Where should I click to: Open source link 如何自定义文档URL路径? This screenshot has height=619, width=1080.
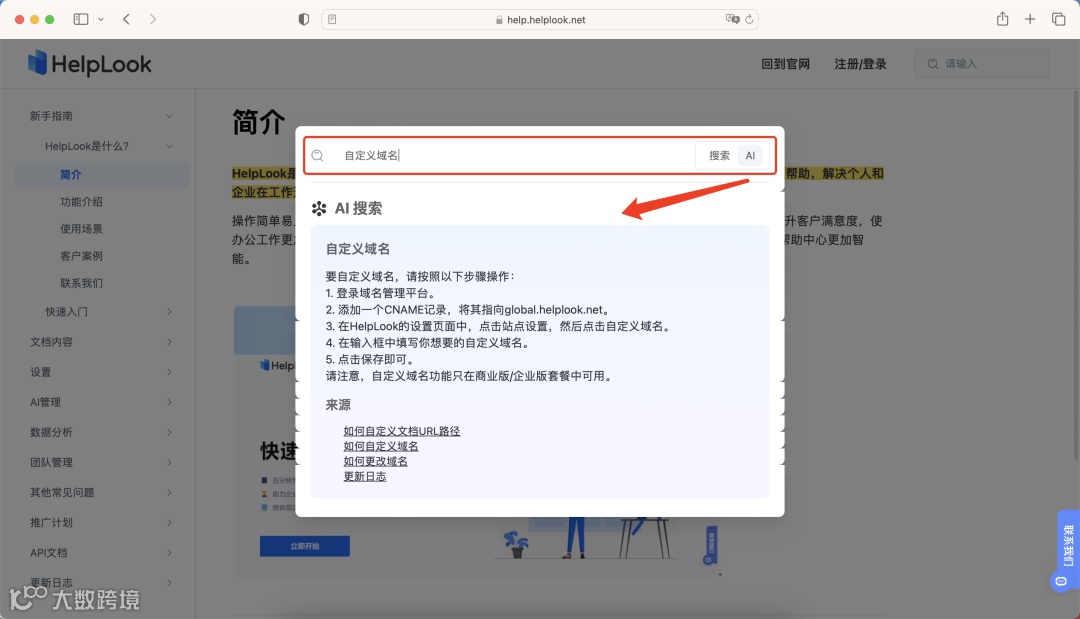(x=402, y=431)
